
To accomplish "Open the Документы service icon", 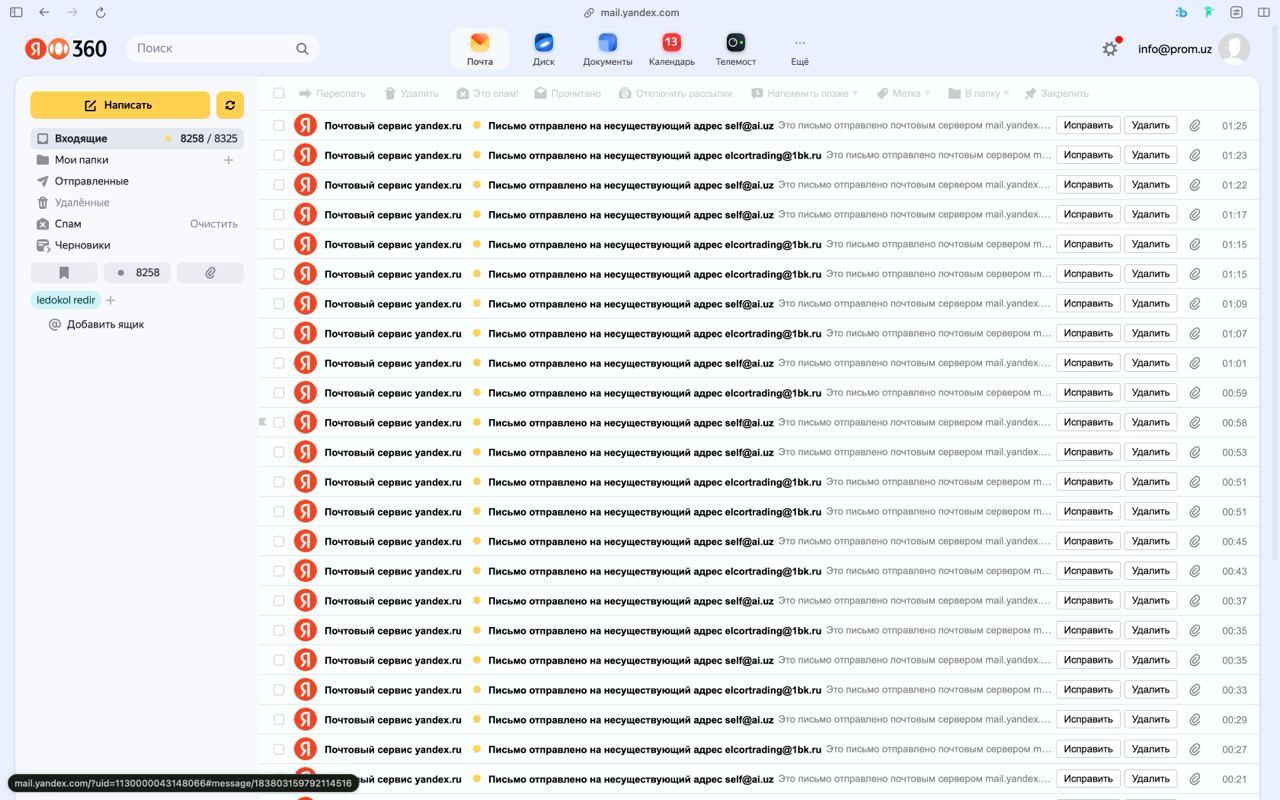I will (x=608, y=48).
